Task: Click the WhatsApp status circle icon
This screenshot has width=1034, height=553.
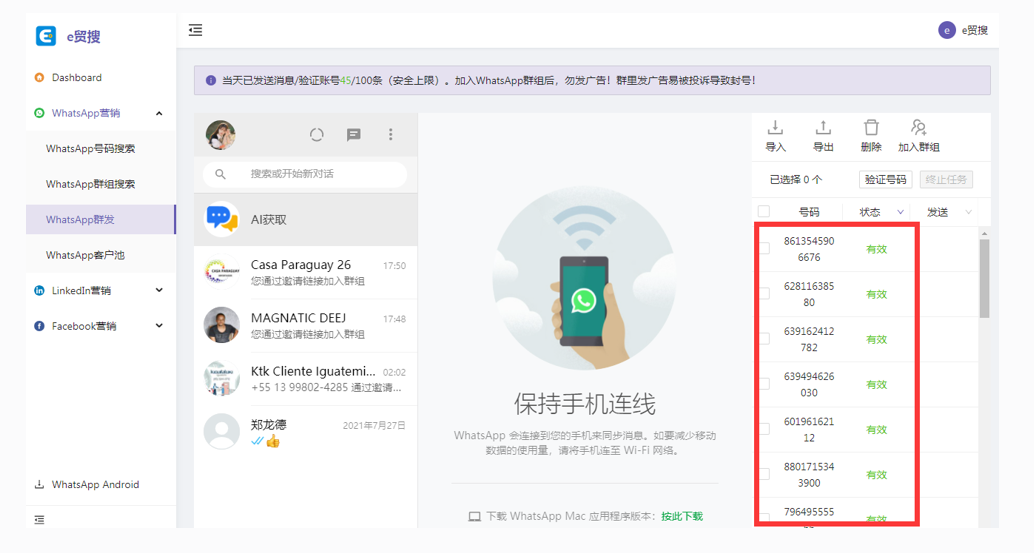Action: coord(317,135)
